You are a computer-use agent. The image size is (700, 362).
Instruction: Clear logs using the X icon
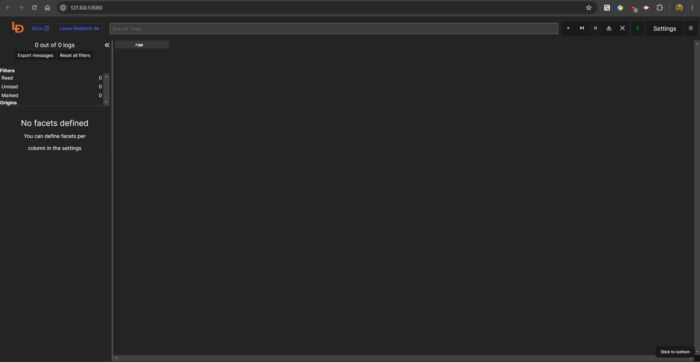coord(622,28)
